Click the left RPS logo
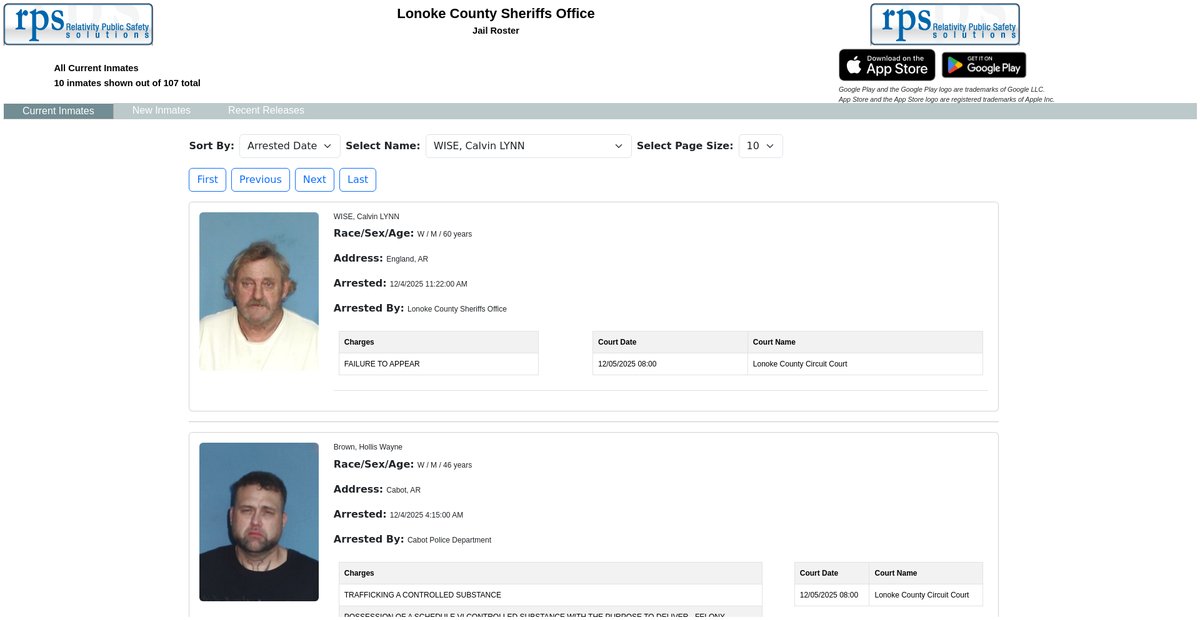The height and width of the screenshot is (620, 1200). tap(78, 24)
